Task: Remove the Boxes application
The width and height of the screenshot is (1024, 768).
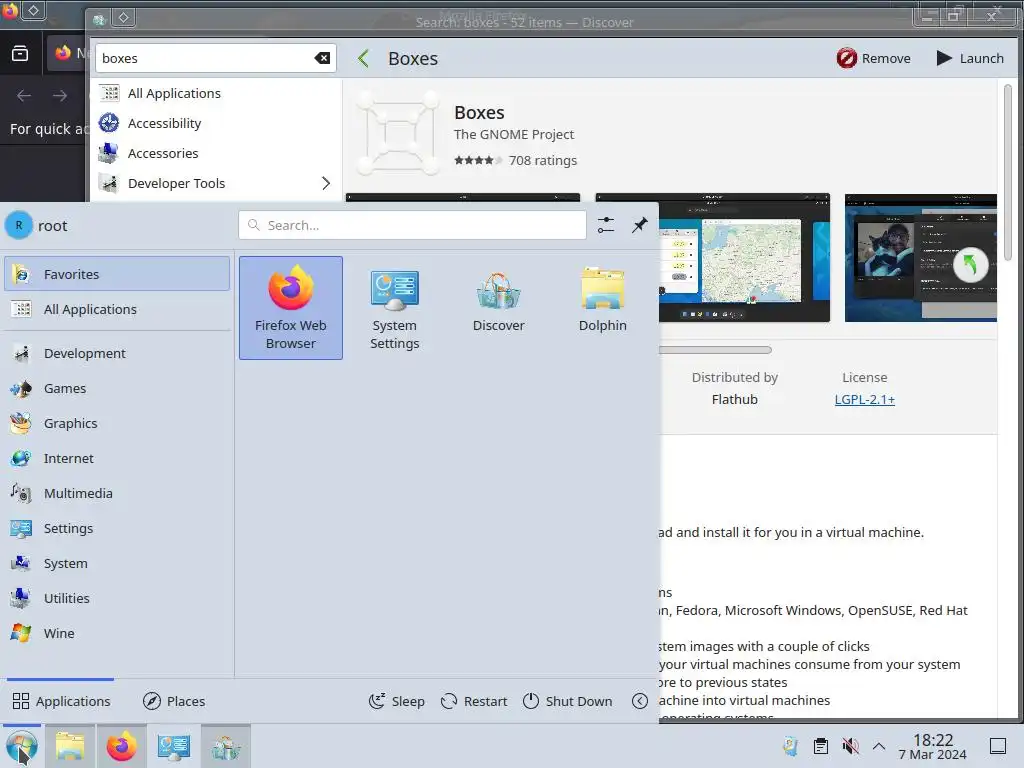Action: pos(873,58)
